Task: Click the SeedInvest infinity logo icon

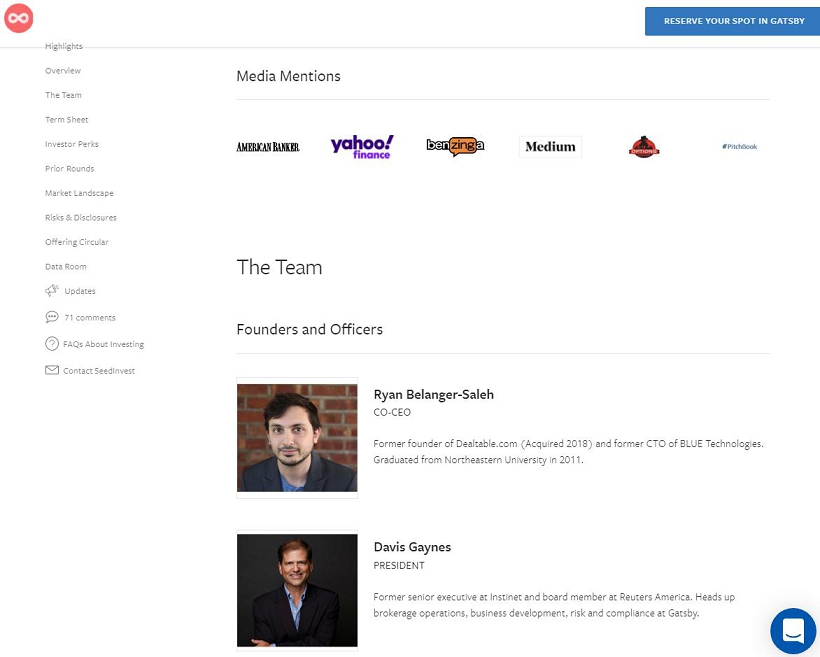Action: (x=19, y=18)
